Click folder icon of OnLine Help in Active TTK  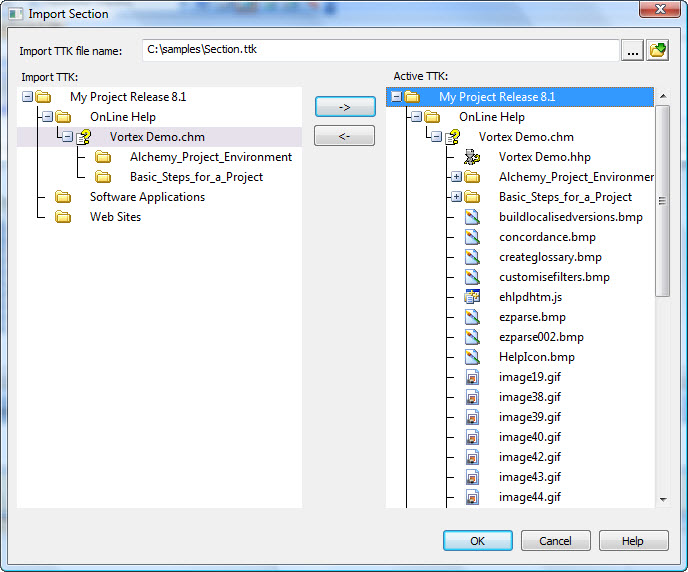[432, 117]
